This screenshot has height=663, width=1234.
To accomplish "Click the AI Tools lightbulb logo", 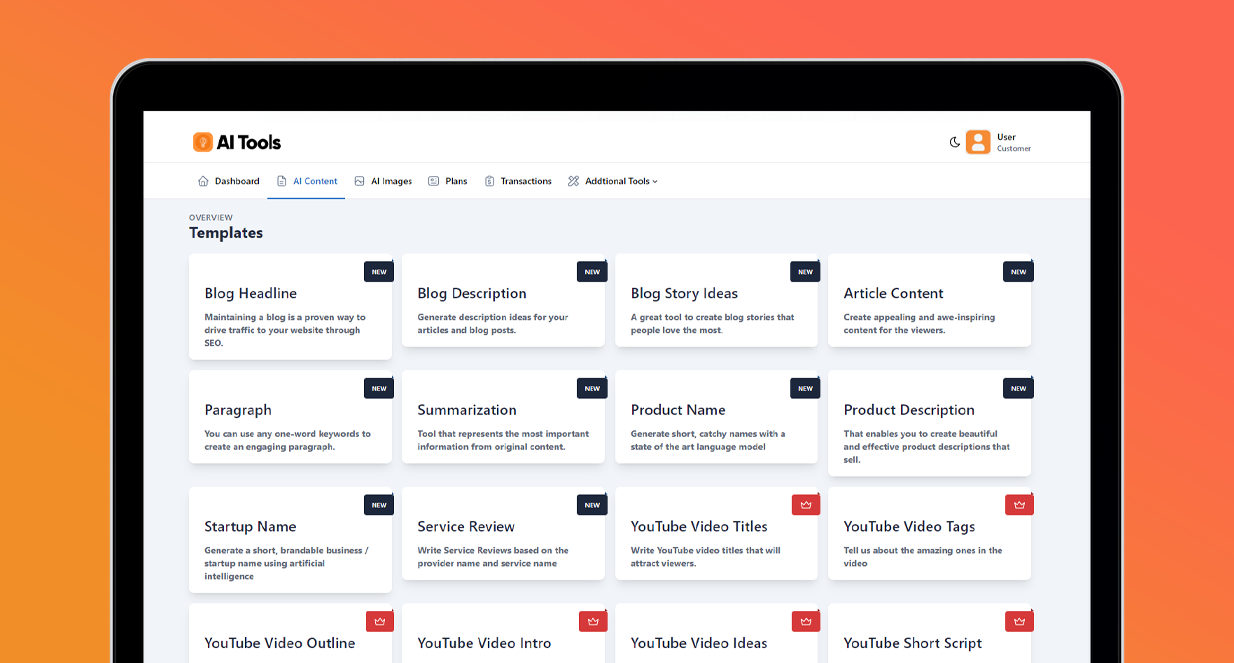I will click(x=203, y=142).
